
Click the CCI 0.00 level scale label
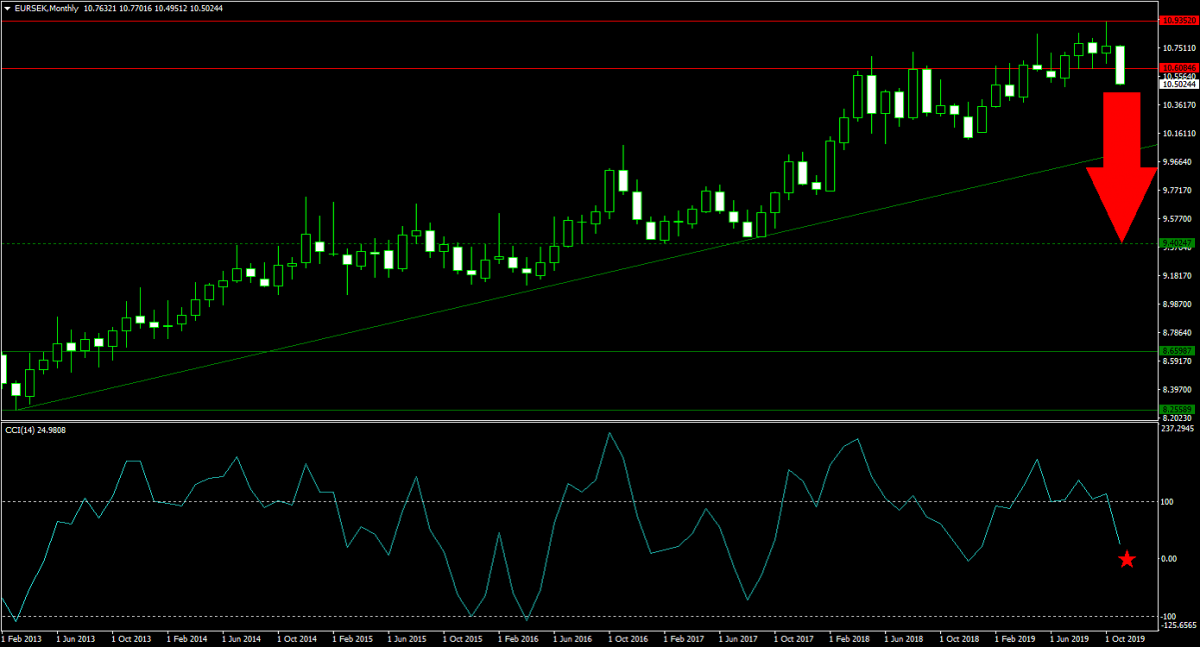pos(1167,559)
